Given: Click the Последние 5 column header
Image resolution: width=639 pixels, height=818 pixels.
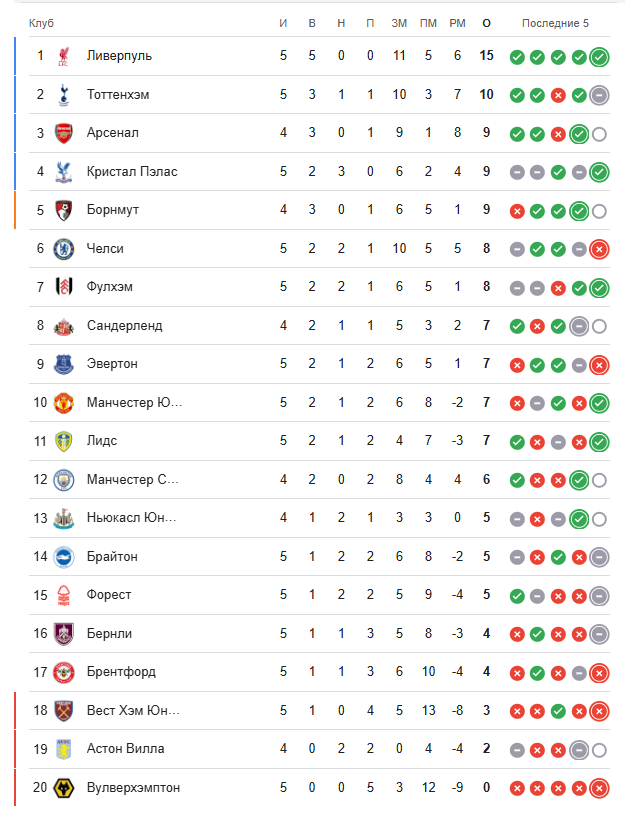Looking at the screenshot, I should (555, 23).
